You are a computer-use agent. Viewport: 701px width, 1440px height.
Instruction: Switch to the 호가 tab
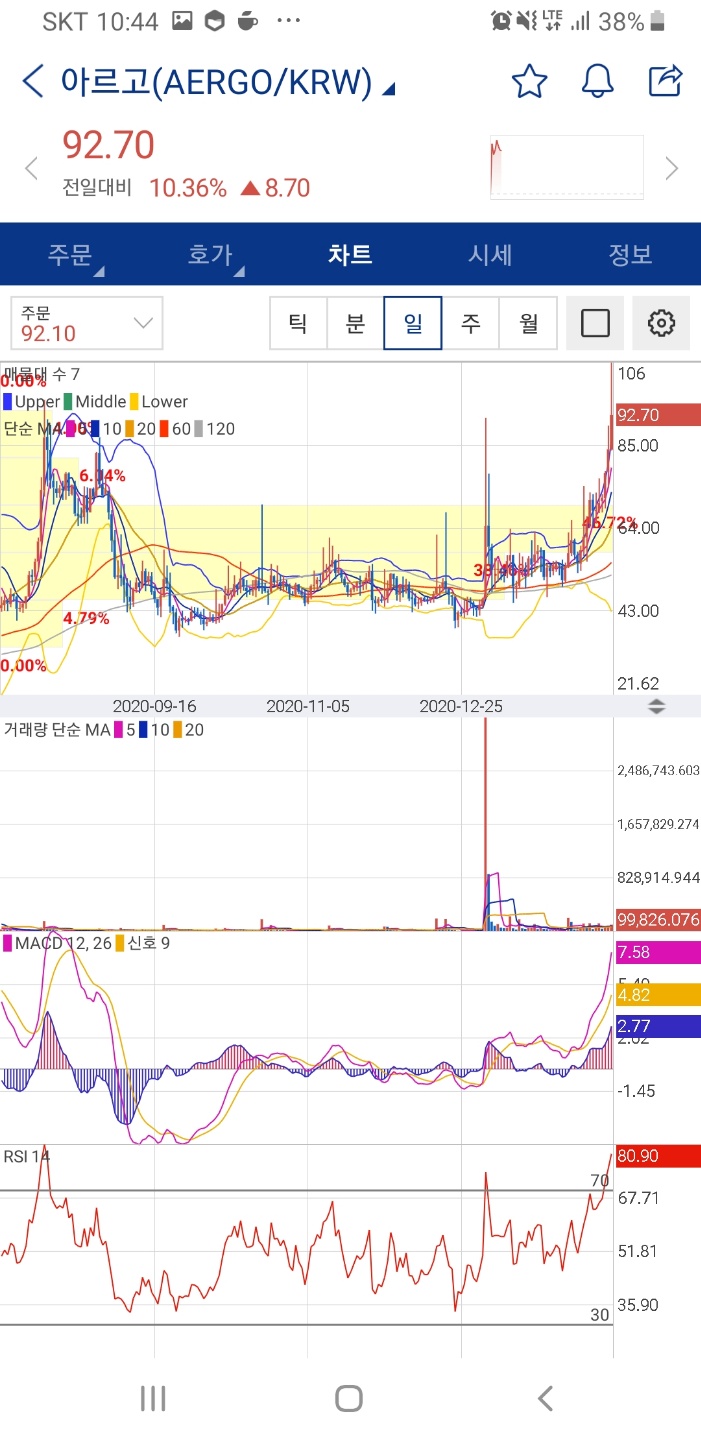[x=210, y=254]
